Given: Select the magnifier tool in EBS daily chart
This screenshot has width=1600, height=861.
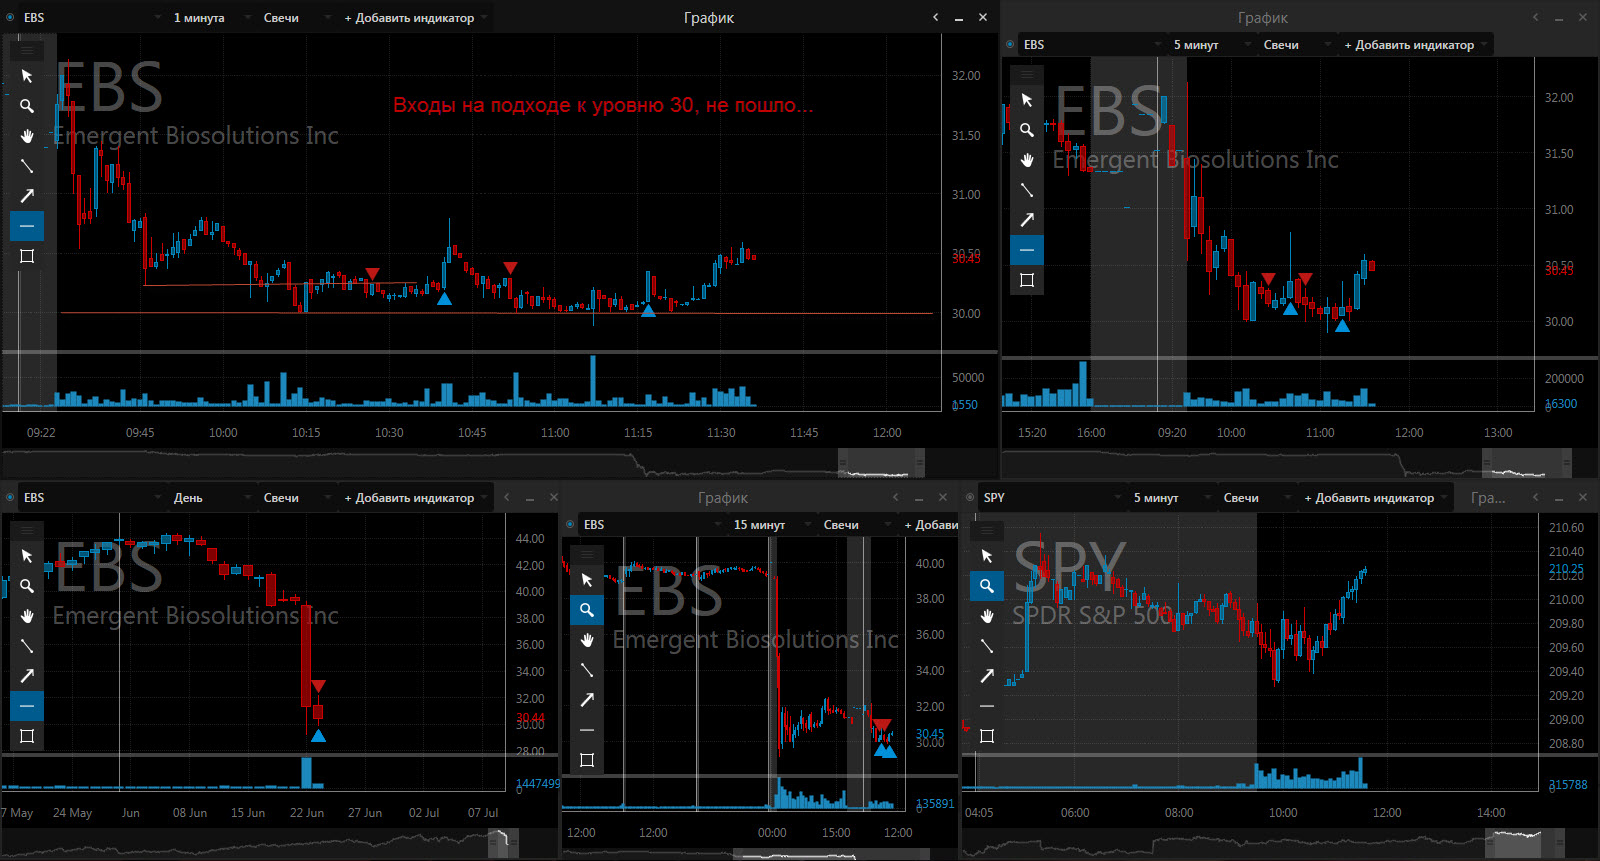Looking at the screenshot, I should click(x=27, y=586).
